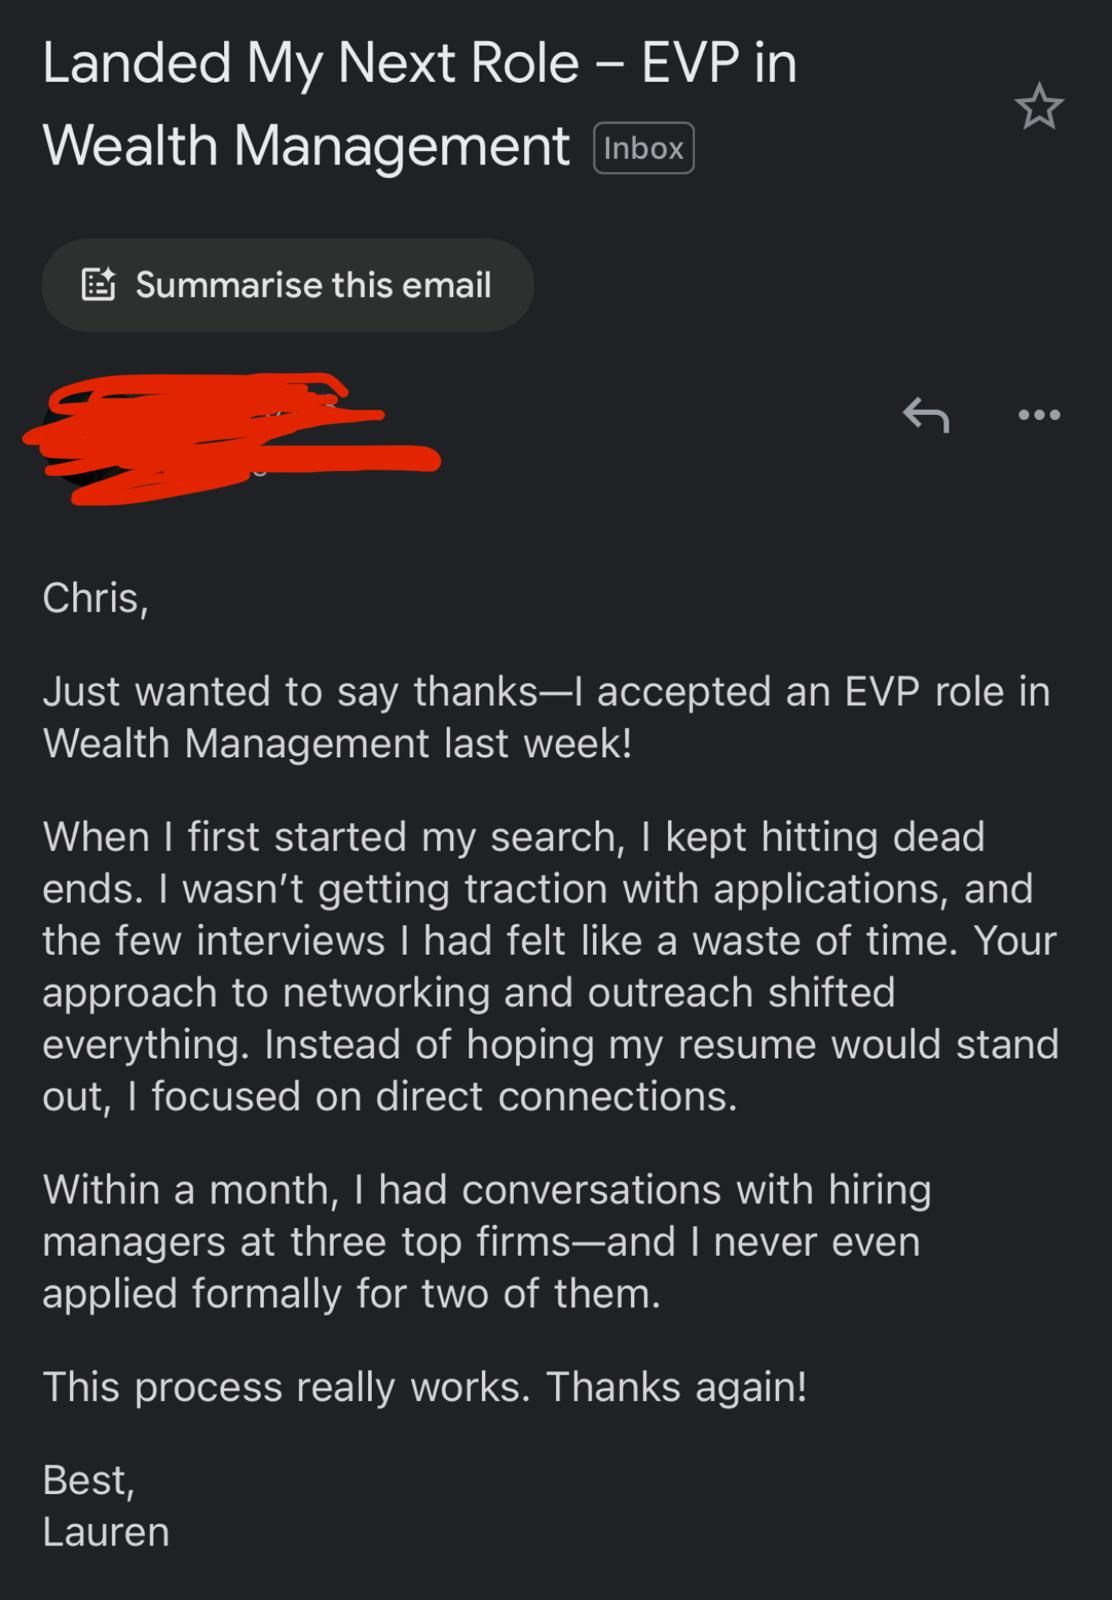Star this email
1112x1600 pixels.
click(1039, 107)
